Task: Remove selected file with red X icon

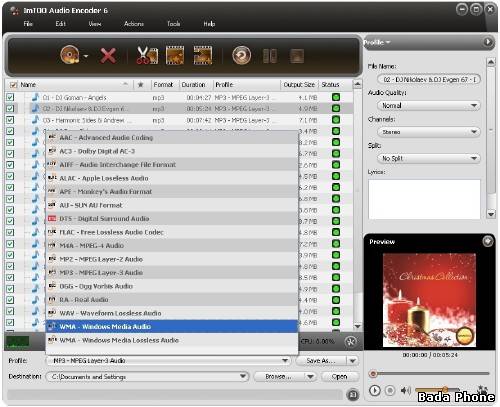Action: coord(108,56)
